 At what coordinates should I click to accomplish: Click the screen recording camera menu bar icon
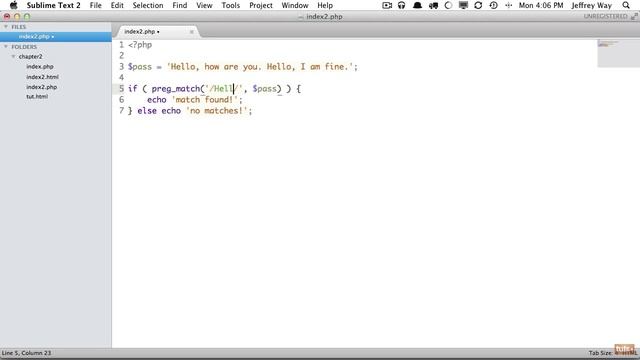(387, 5)
